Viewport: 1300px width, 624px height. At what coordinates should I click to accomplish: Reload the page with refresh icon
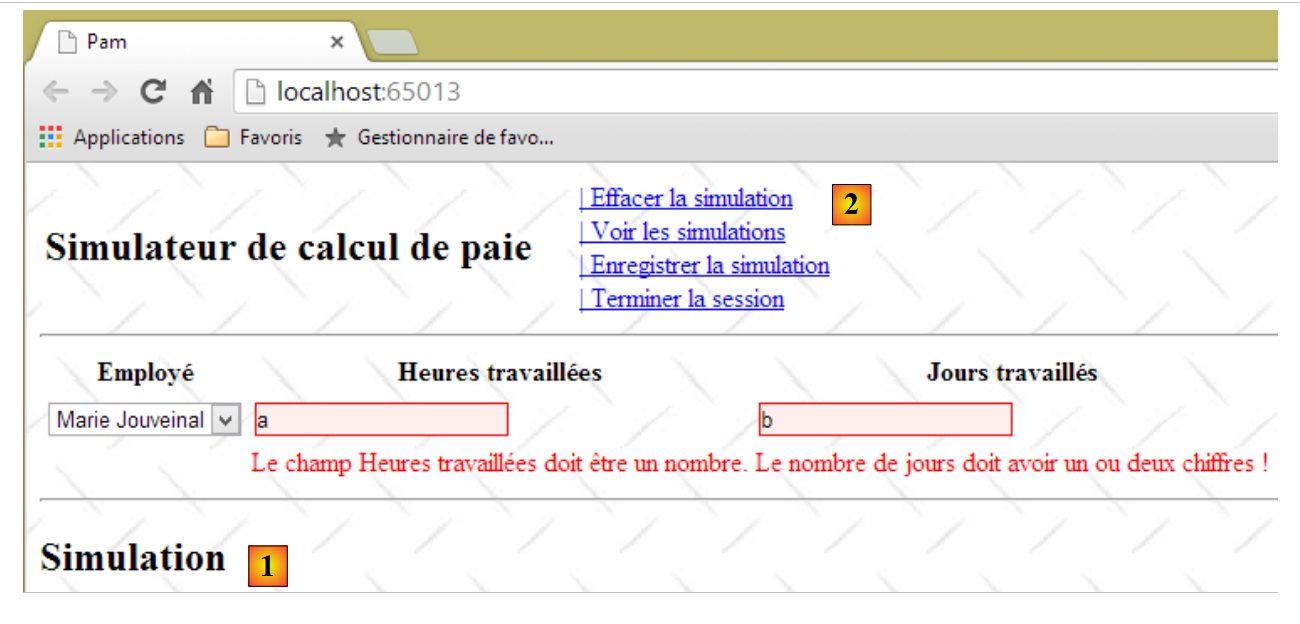pyautogui.click(x=153, y=93)
